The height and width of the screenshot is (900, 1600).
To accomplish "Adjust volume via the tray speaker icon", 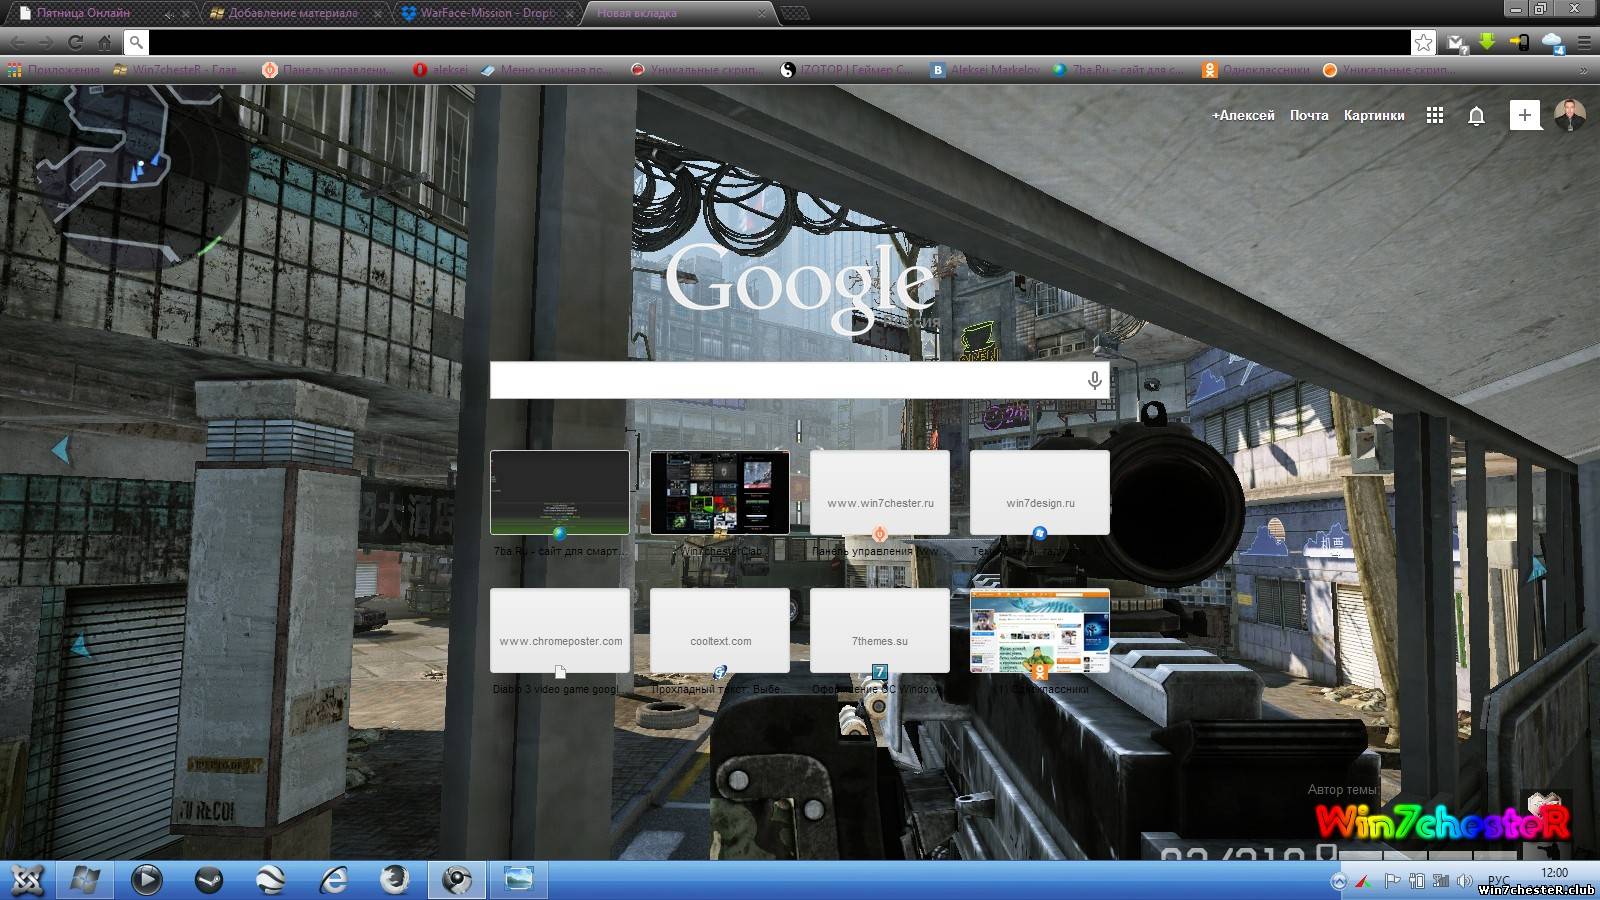I will tap(1465, 881).
